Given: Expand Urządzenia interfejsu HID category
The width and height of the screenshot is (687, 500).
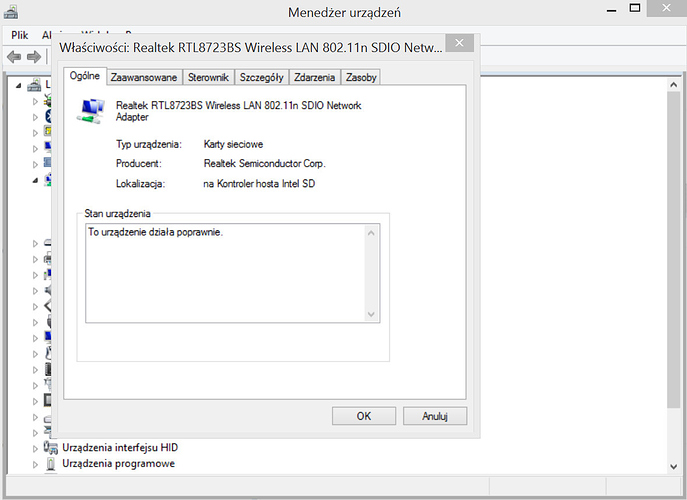Looking at the screenshot, I should 35,448.
